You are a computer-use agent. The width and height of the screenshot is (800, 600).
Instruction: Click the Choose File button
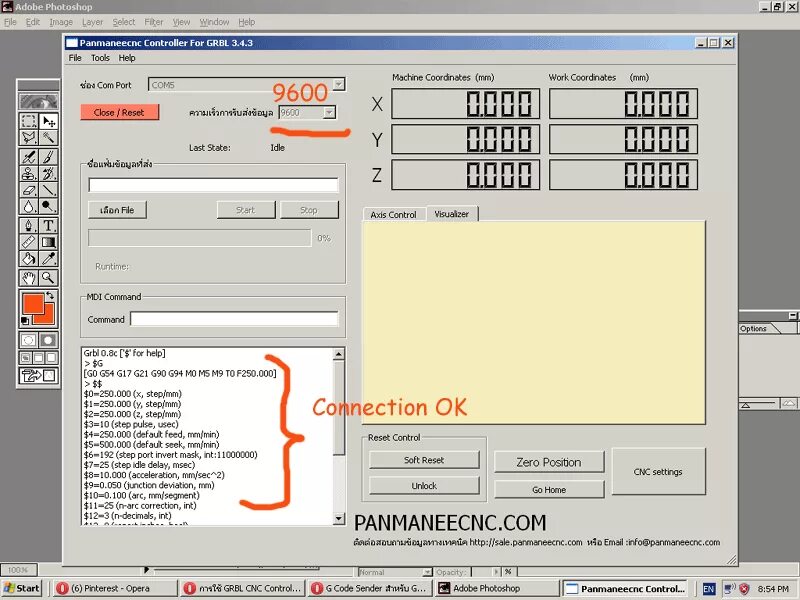click(x=117, y=210)
